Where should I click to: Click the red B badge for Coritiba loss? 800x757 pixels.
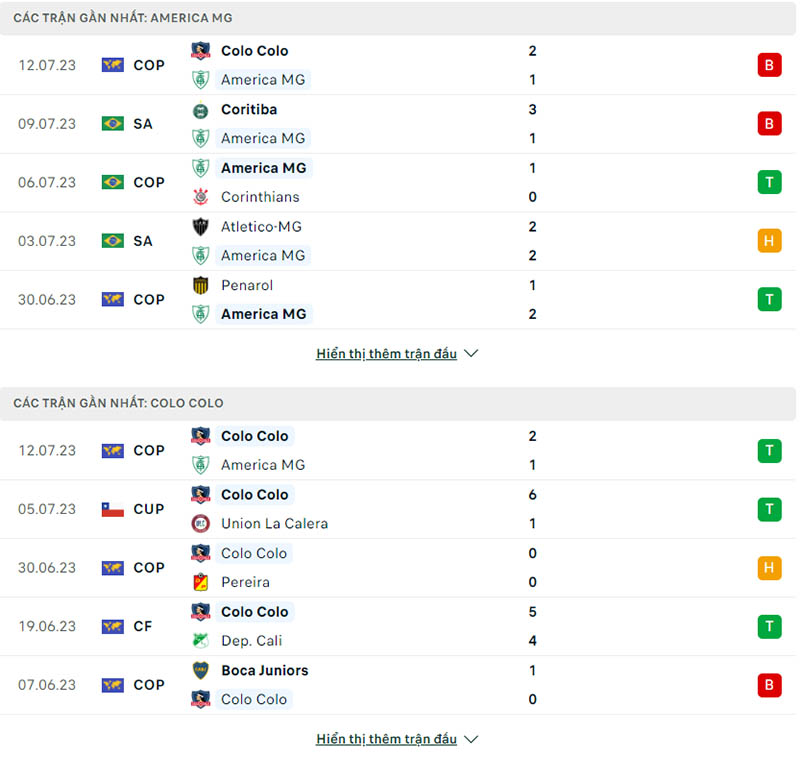(x=769, y=123)
